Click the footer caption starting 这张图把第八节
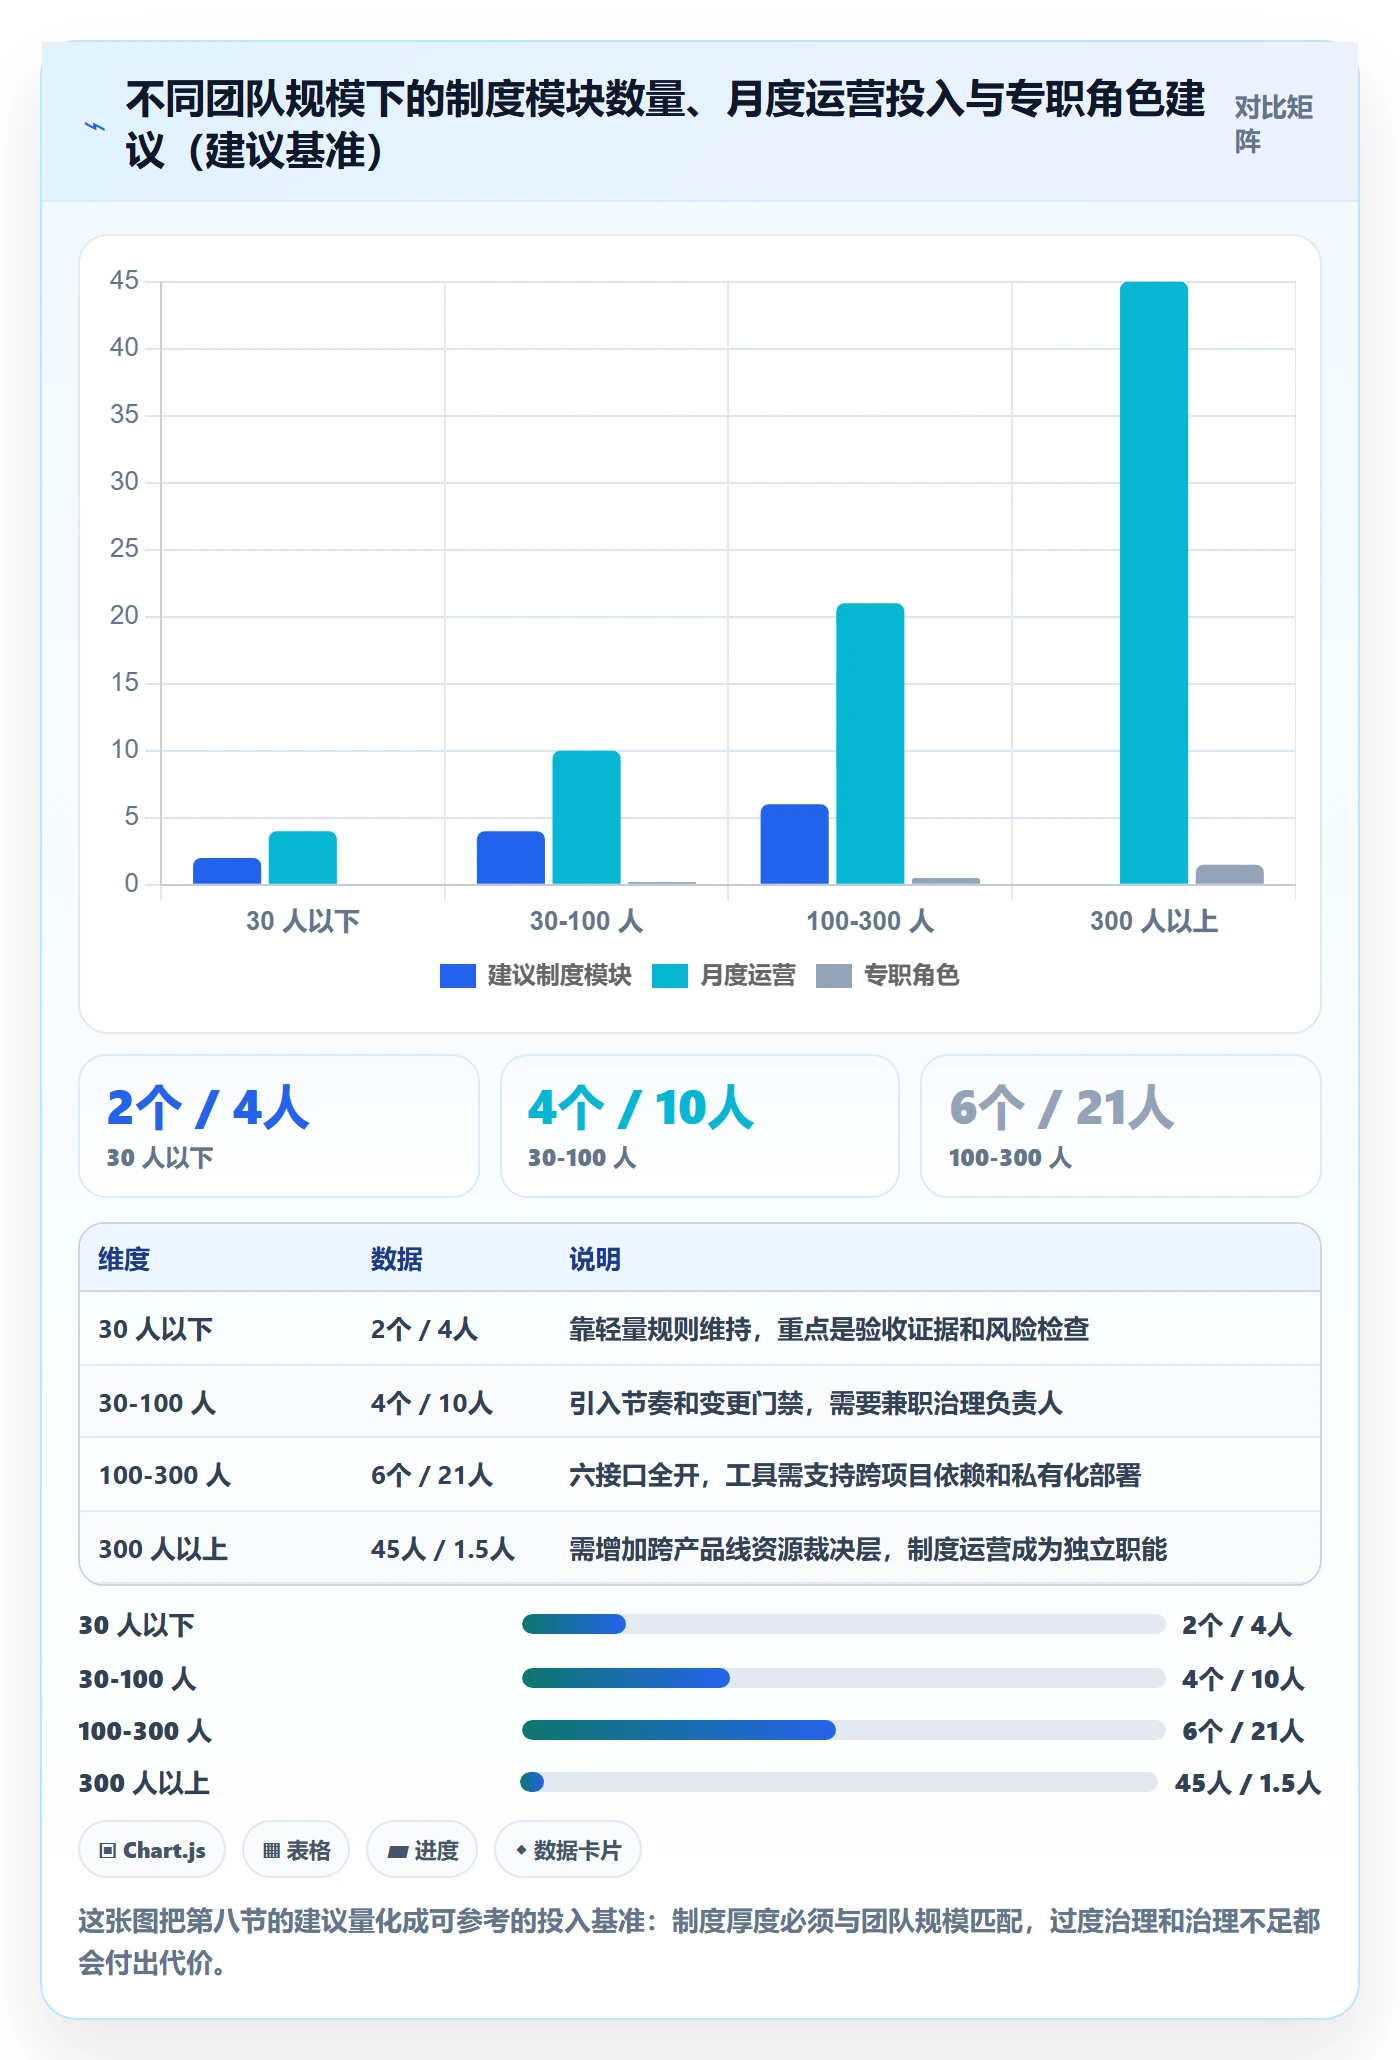1400x2060 pixels. pyautogui.click(x=700, y=1941)
